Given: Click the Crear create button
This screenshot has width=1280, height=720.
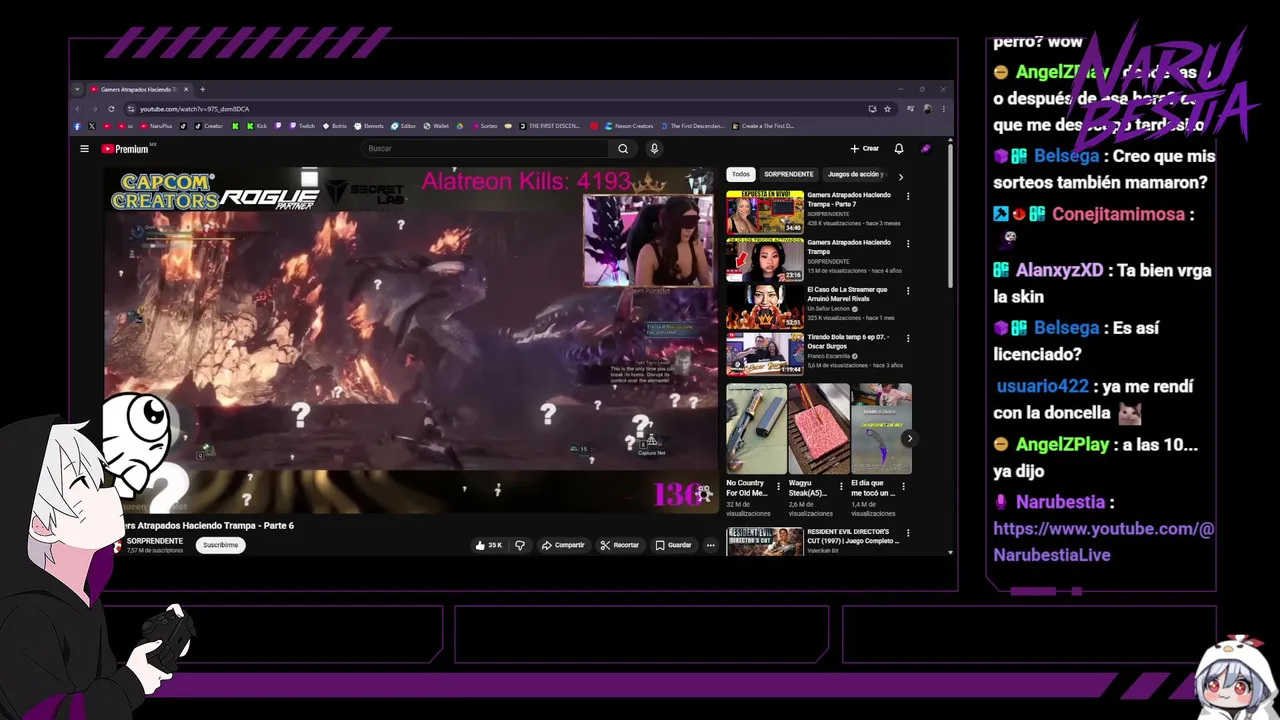Looking at the screenshot, I should (865, 149).
